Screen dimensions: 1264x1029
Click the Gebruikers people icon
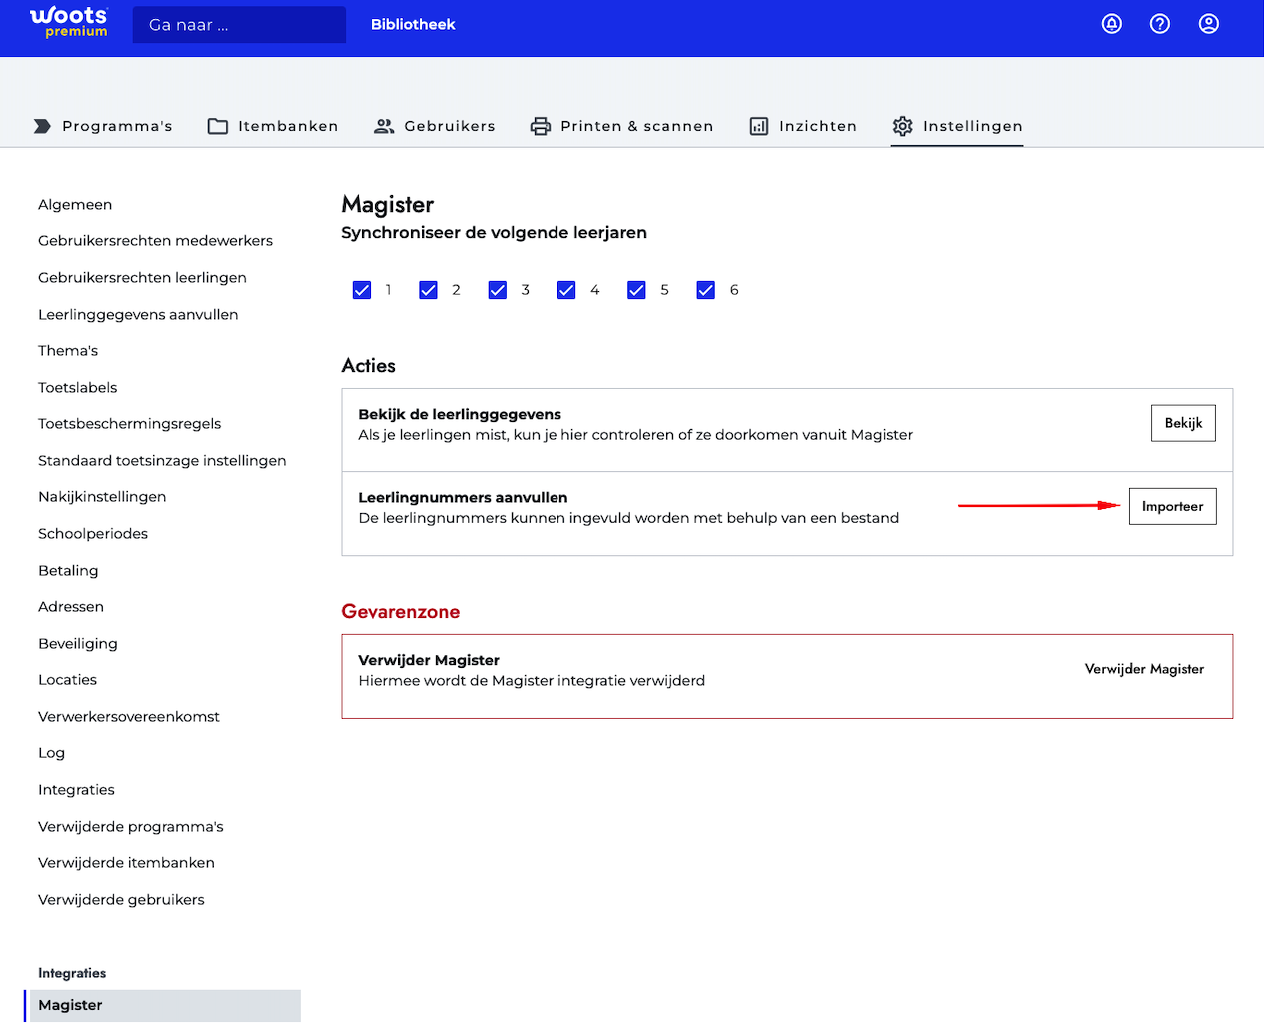[x=384, y=126]
